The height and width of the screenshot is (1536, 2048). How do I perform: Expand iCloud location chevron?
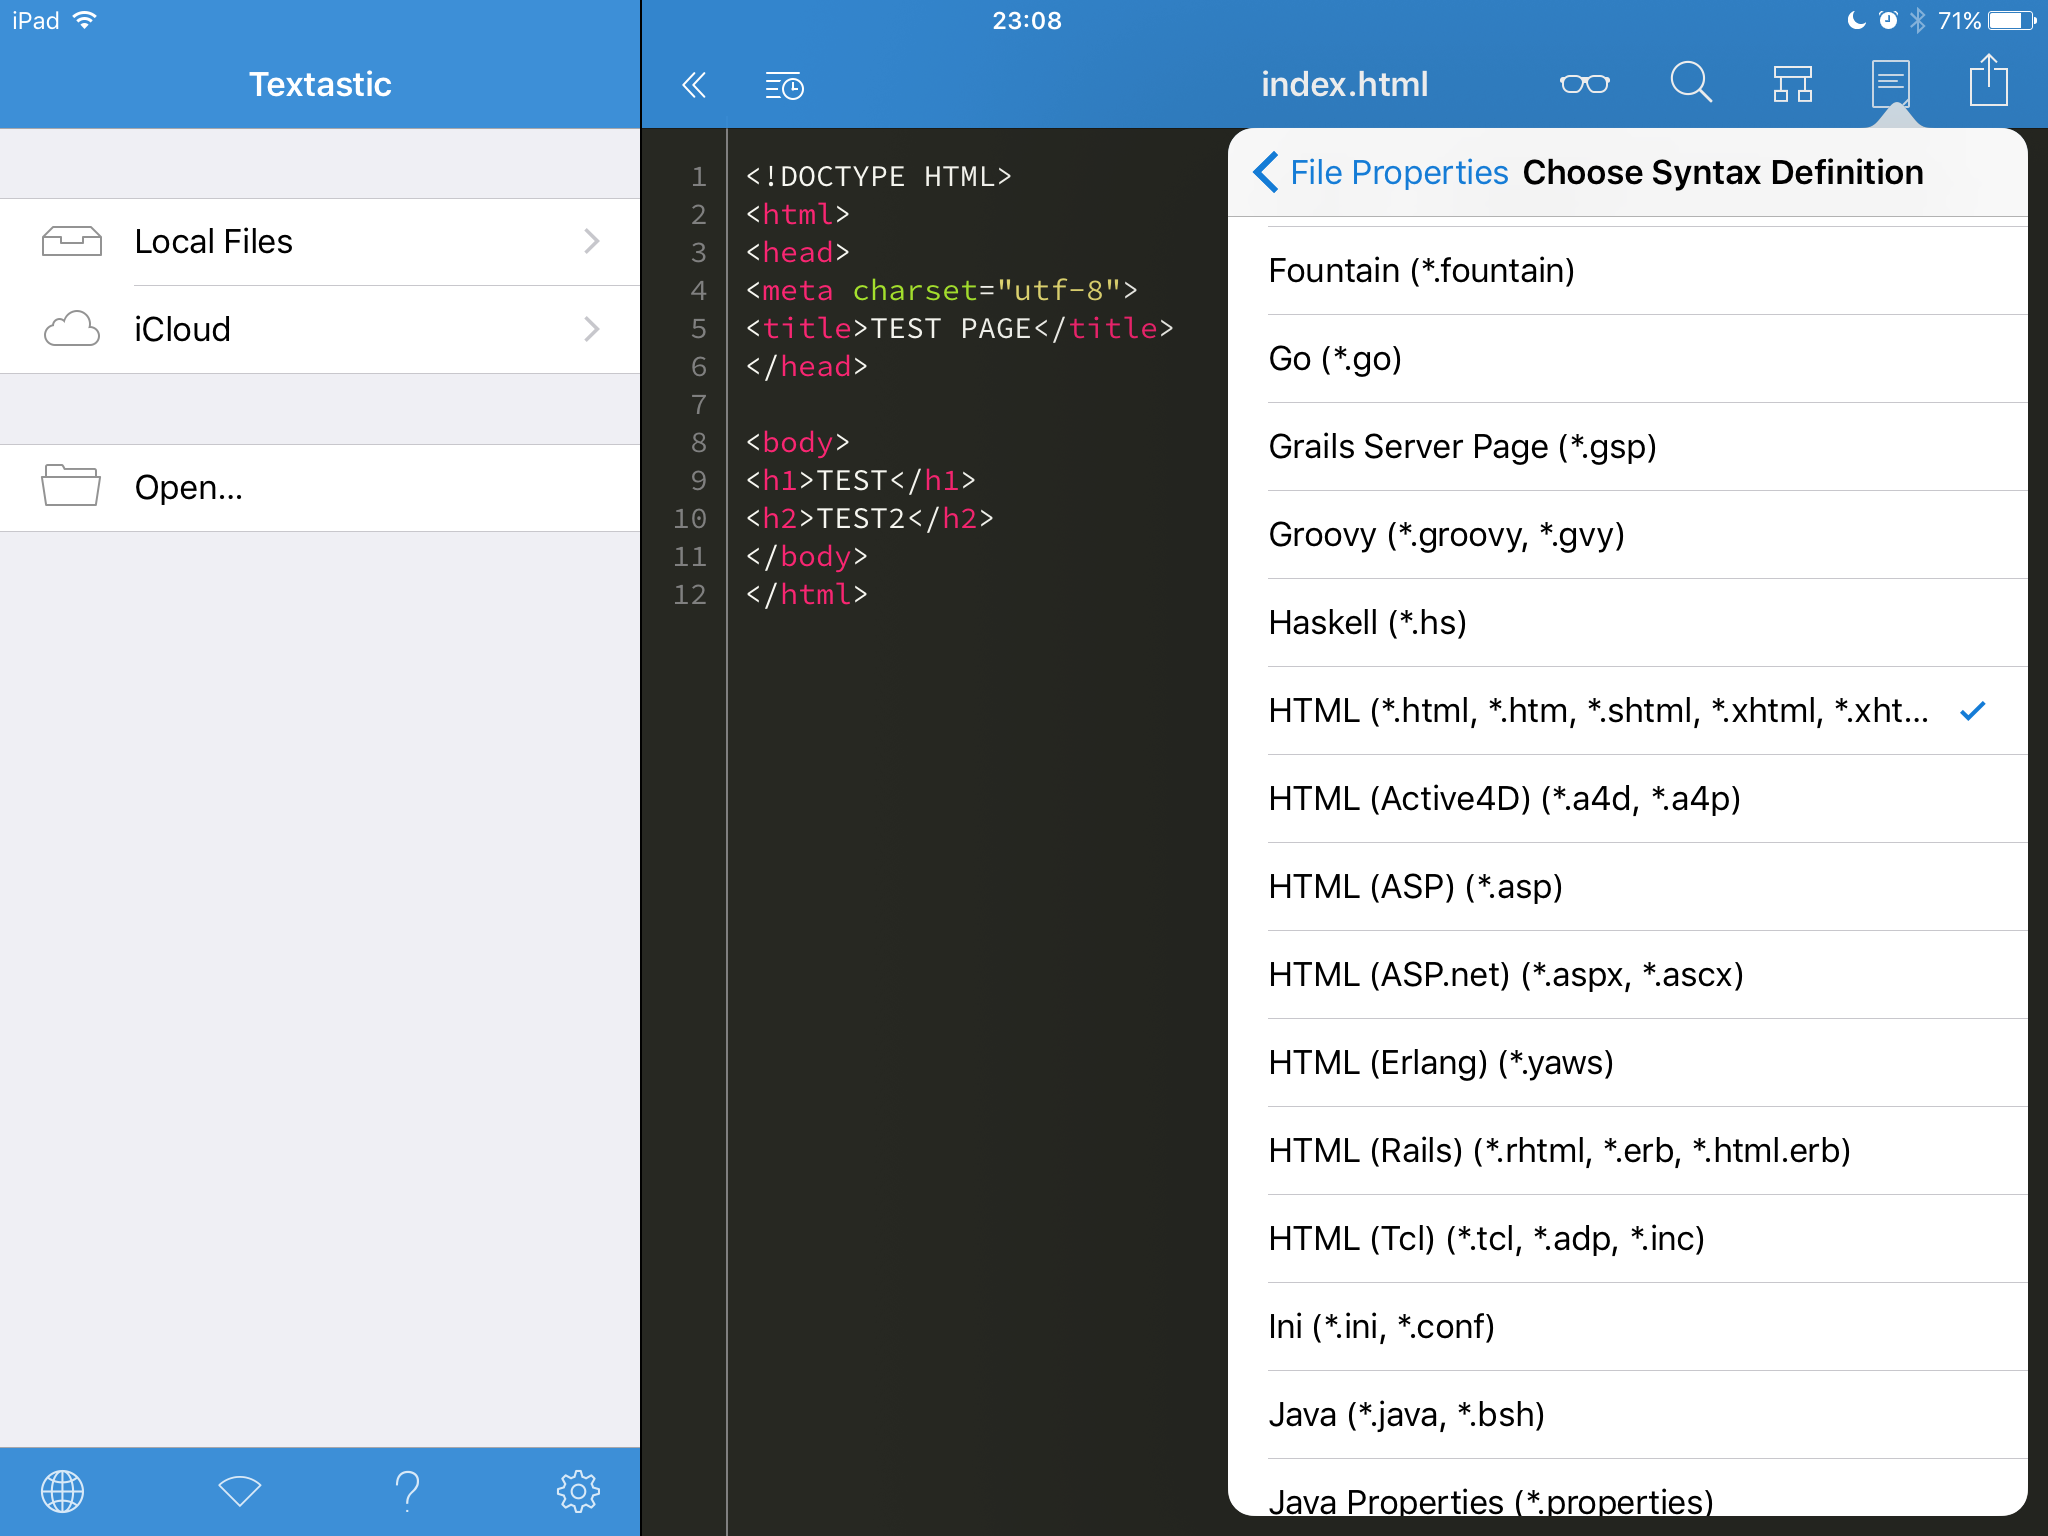point(592,329)
